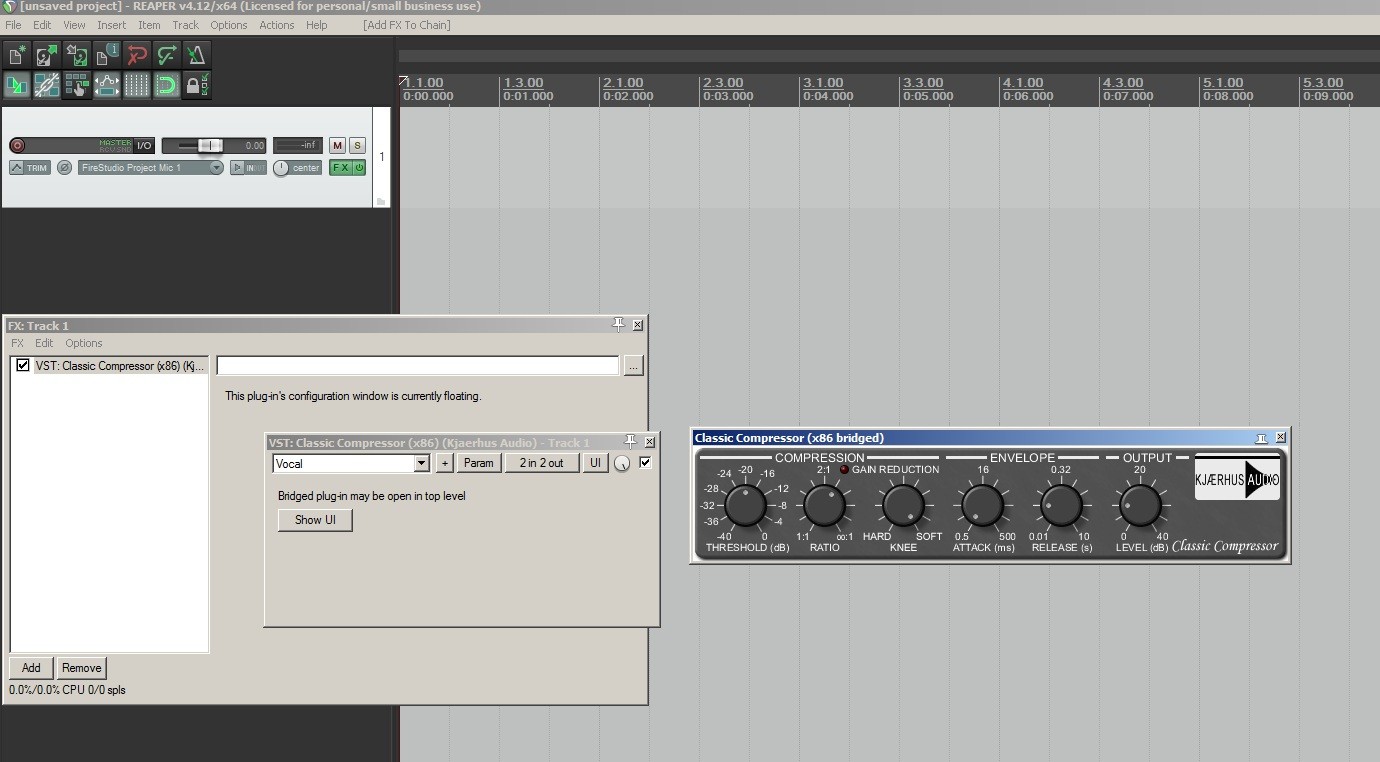Open the Insert menu
This screenshot has width=1380, height=762.
(x=111, y=25)
